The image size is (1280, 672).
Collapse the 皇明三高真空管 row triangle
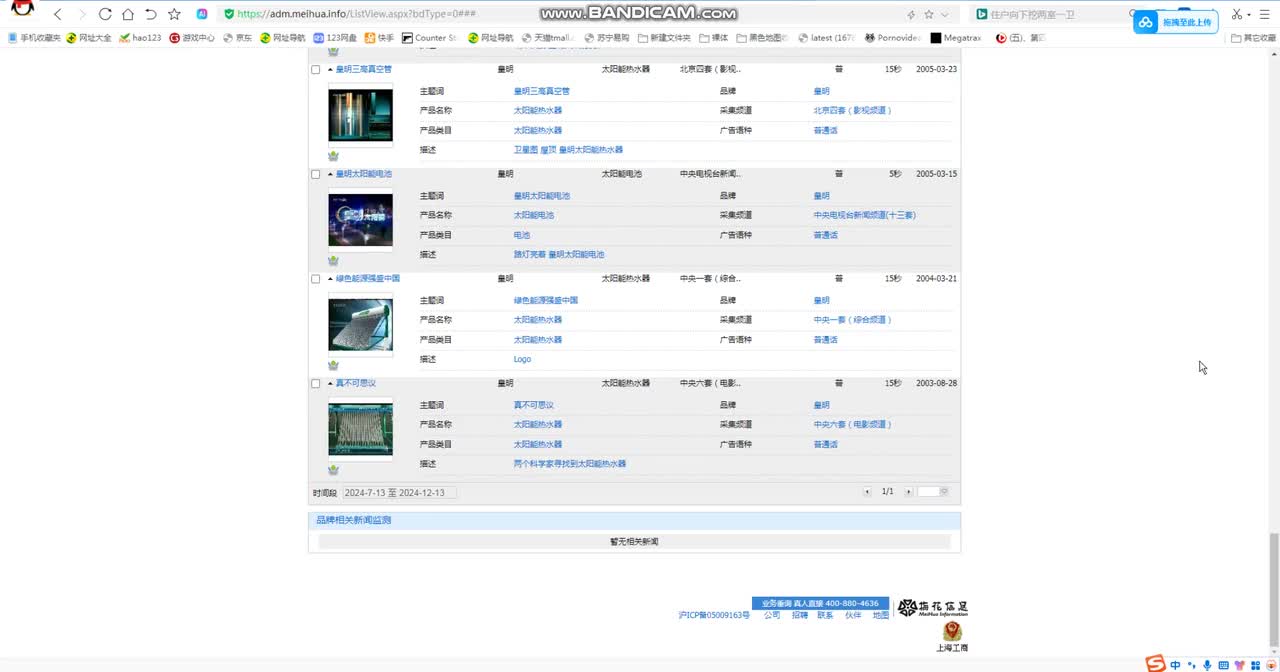pyautogui.click(x=331, y=70)
